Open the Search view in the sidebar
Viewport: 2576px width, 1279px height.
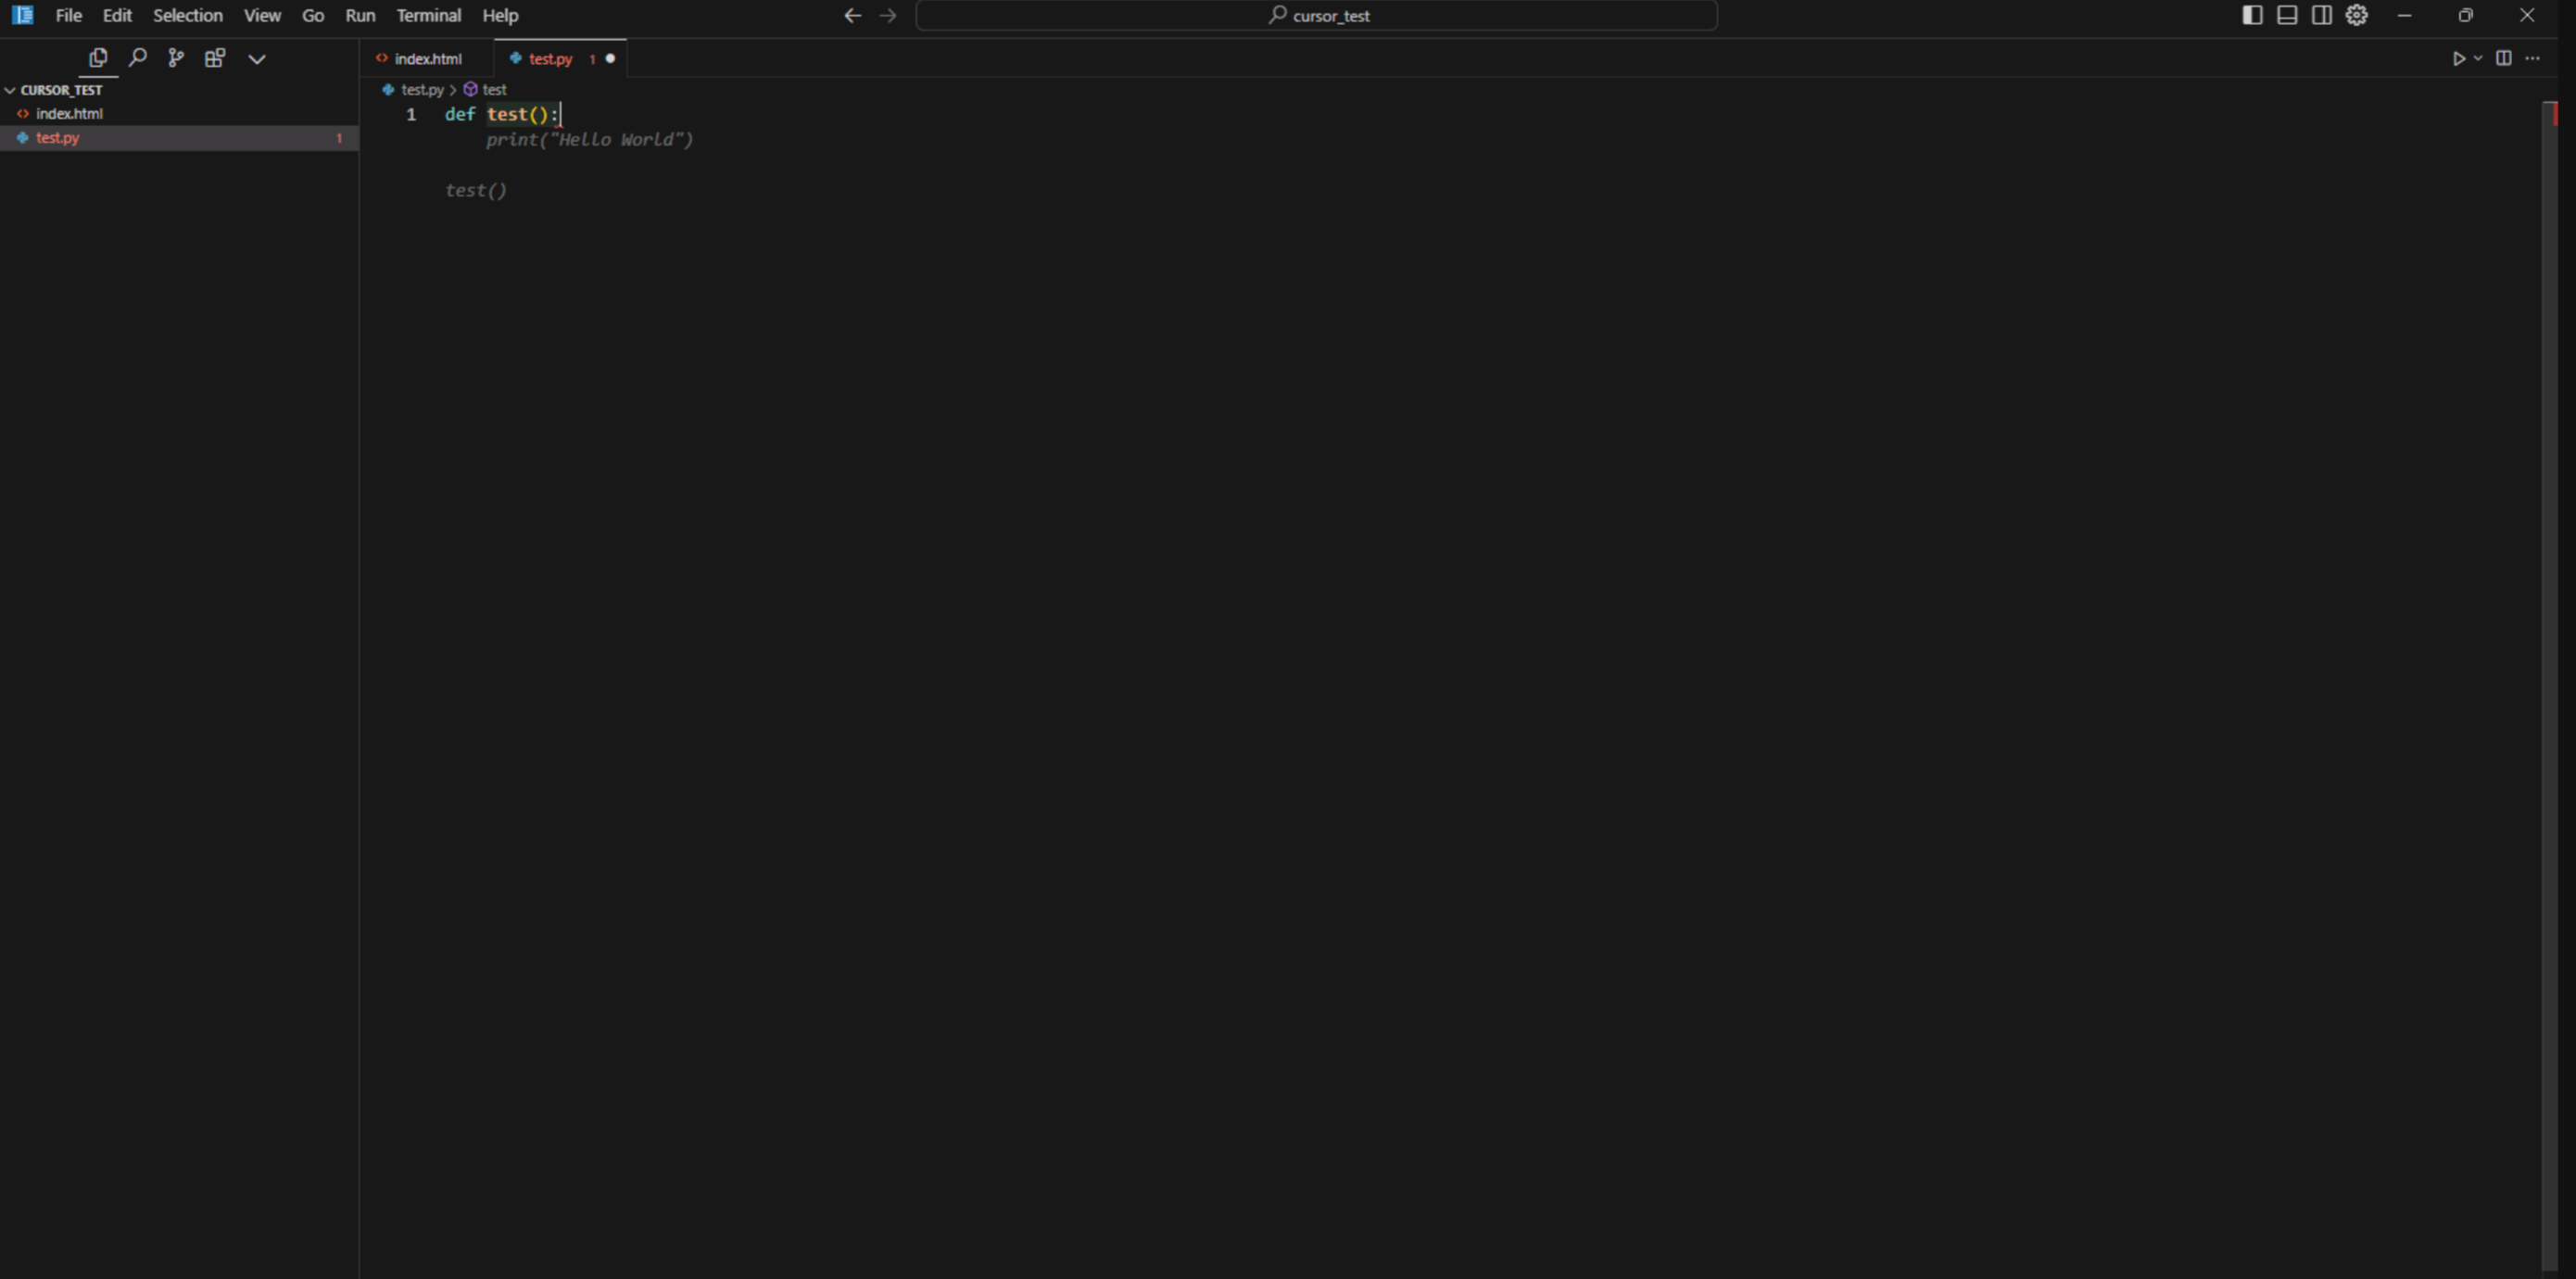(138, 58)
